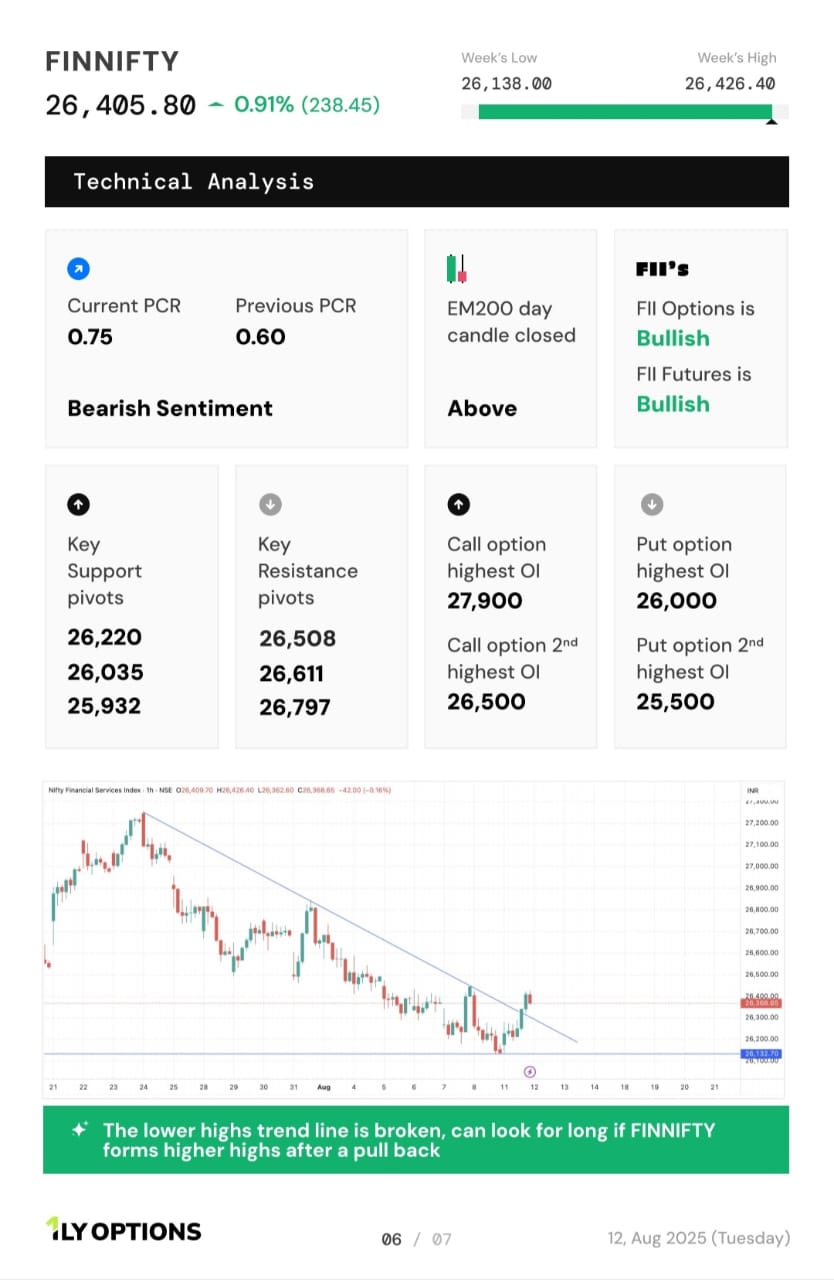Image resolution: width=834 pixels, height=1280 pixels.
Task: Click the green up-triangle next to 0.91%
Action: click(x=216, y=105)
